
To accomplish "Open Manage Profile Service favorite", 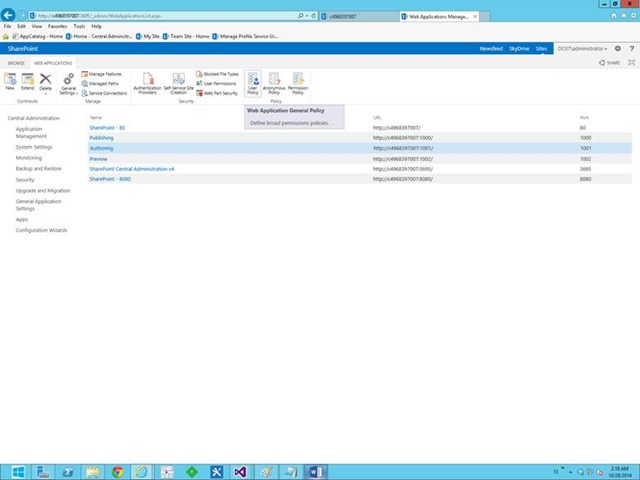I will click(x=245, y=36).
